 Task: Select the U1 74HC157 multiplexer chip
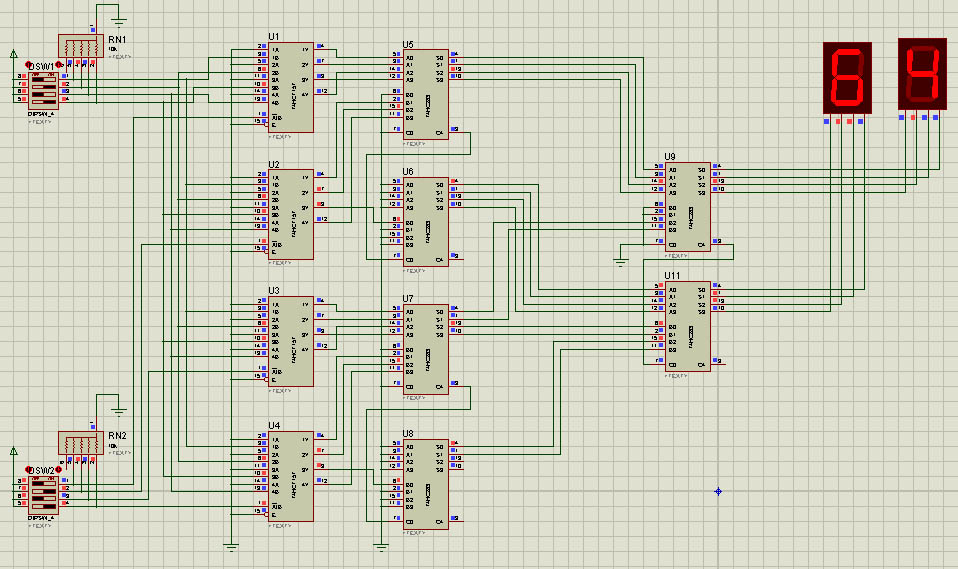coord(290,87)
